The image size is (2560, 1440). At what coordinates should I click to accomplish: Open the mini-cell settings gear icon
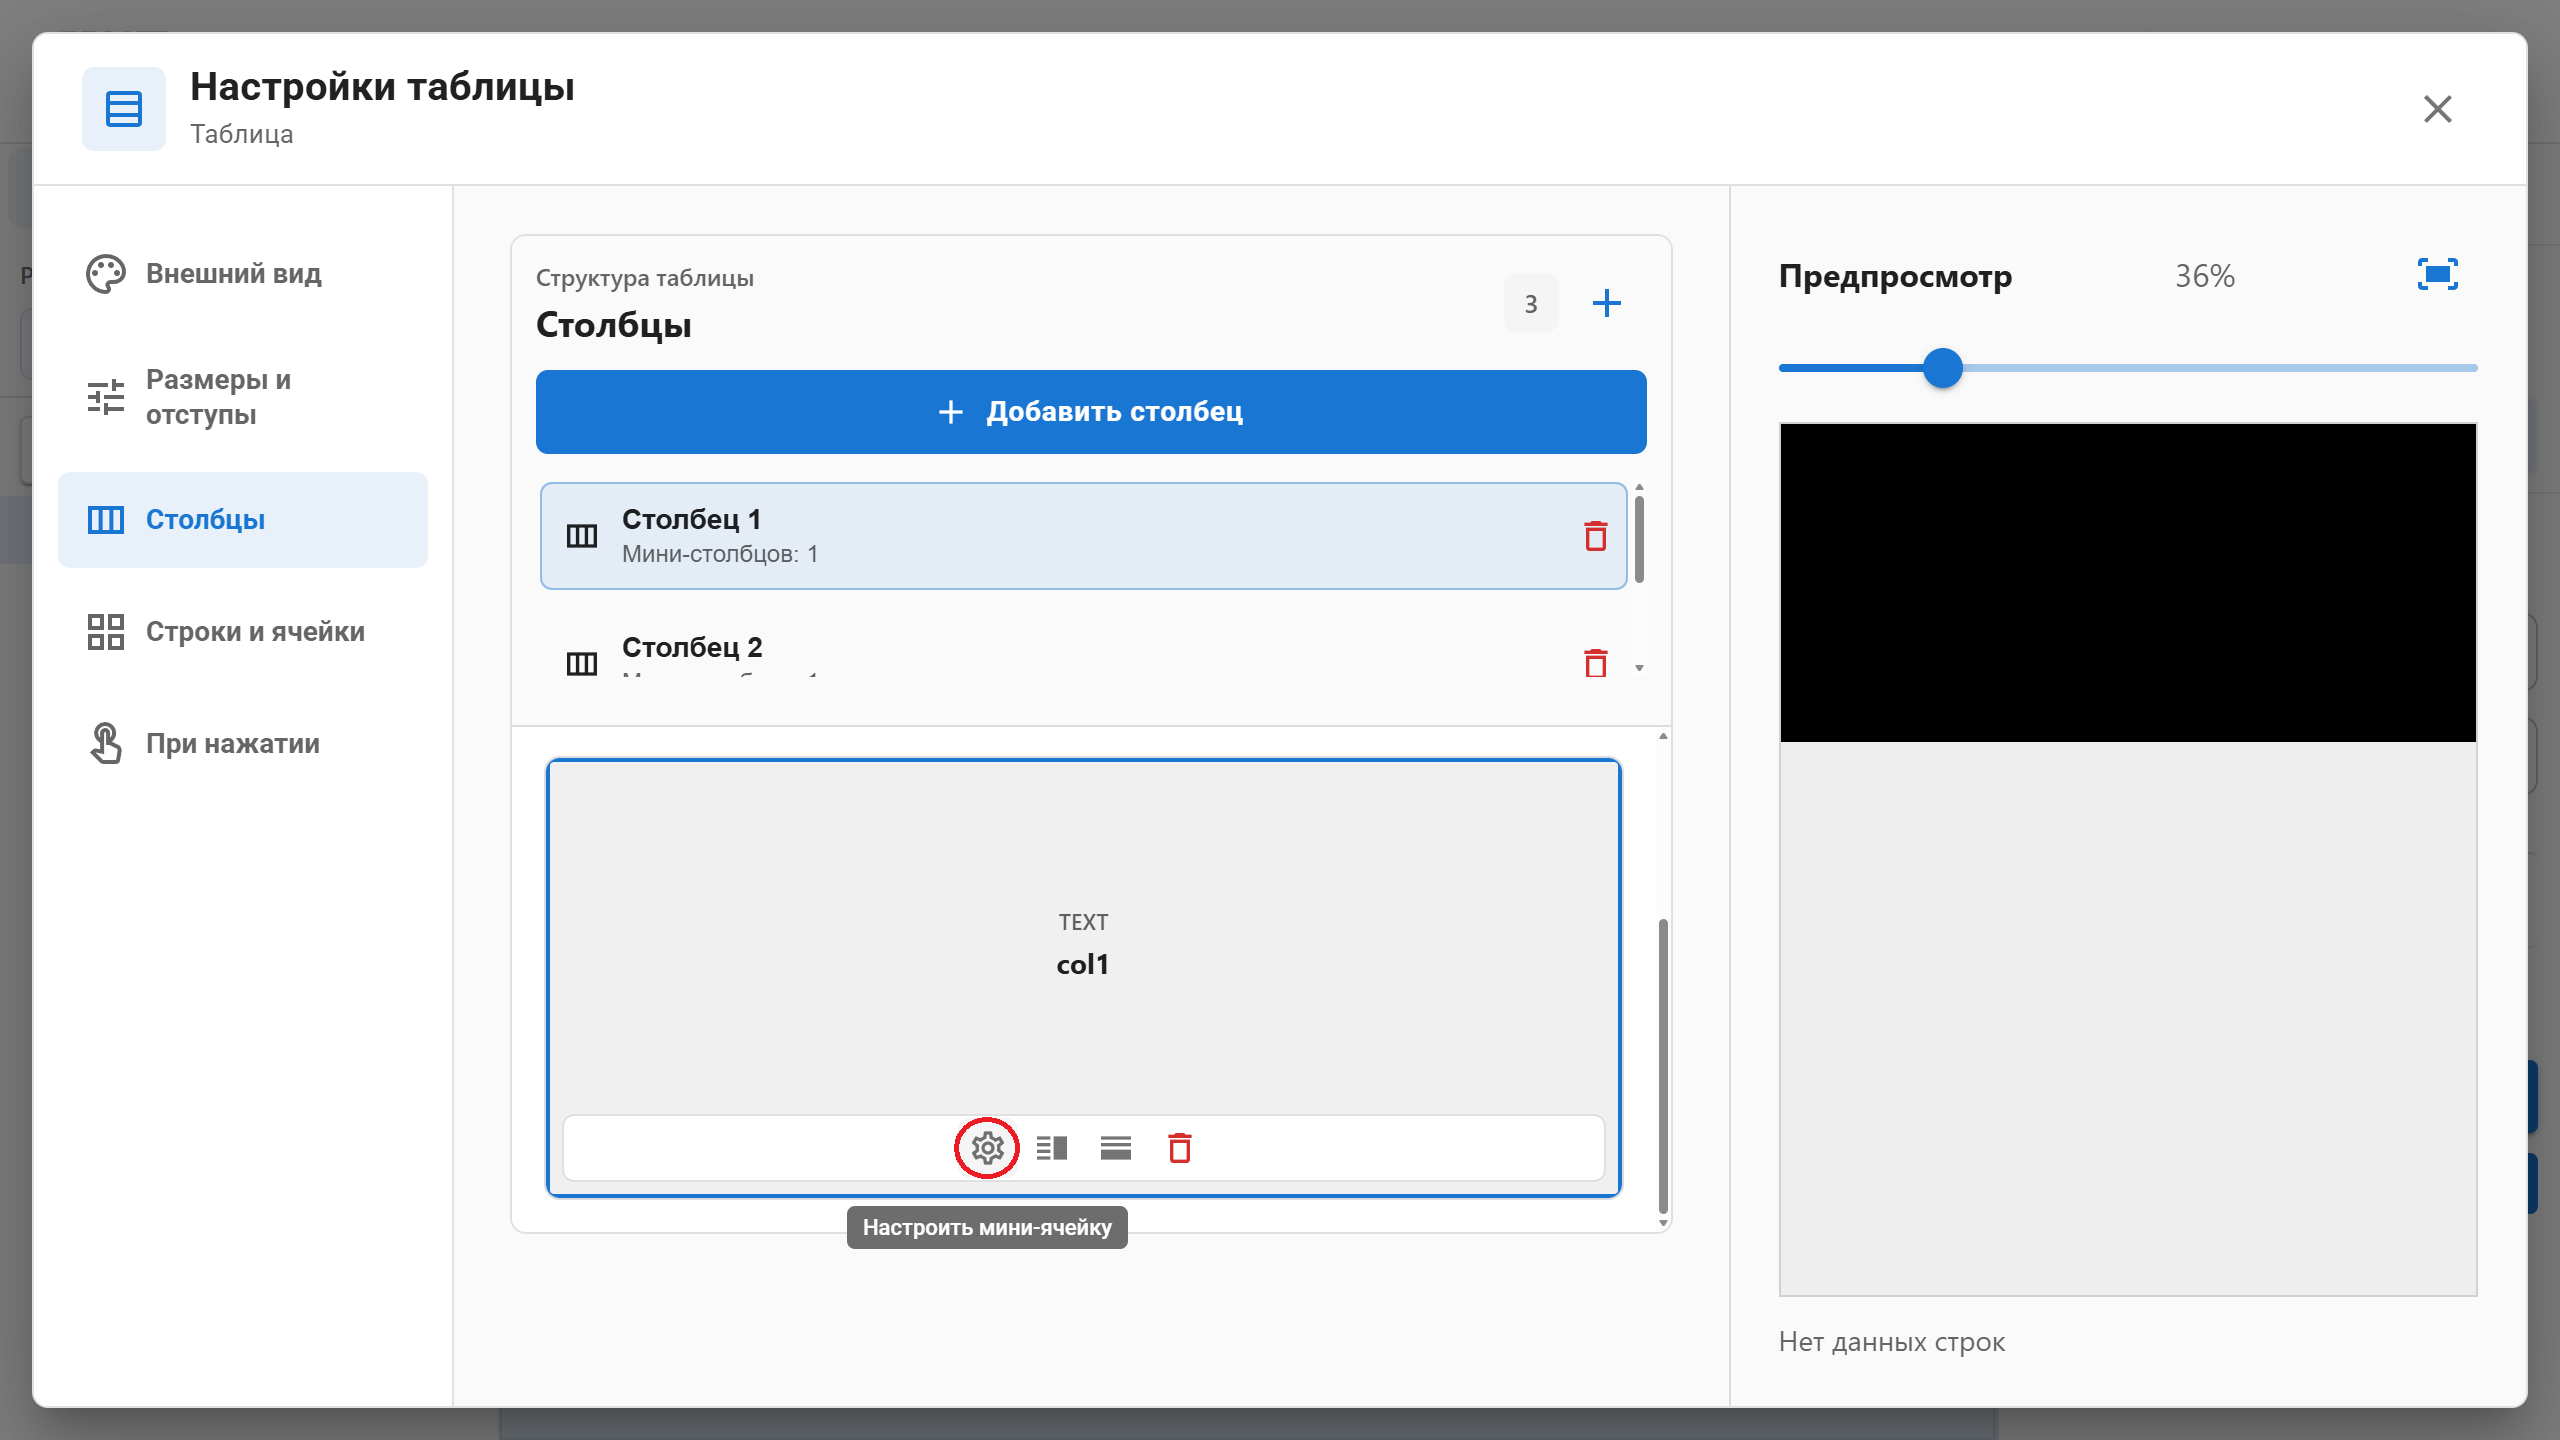[x=987, y=1148]
